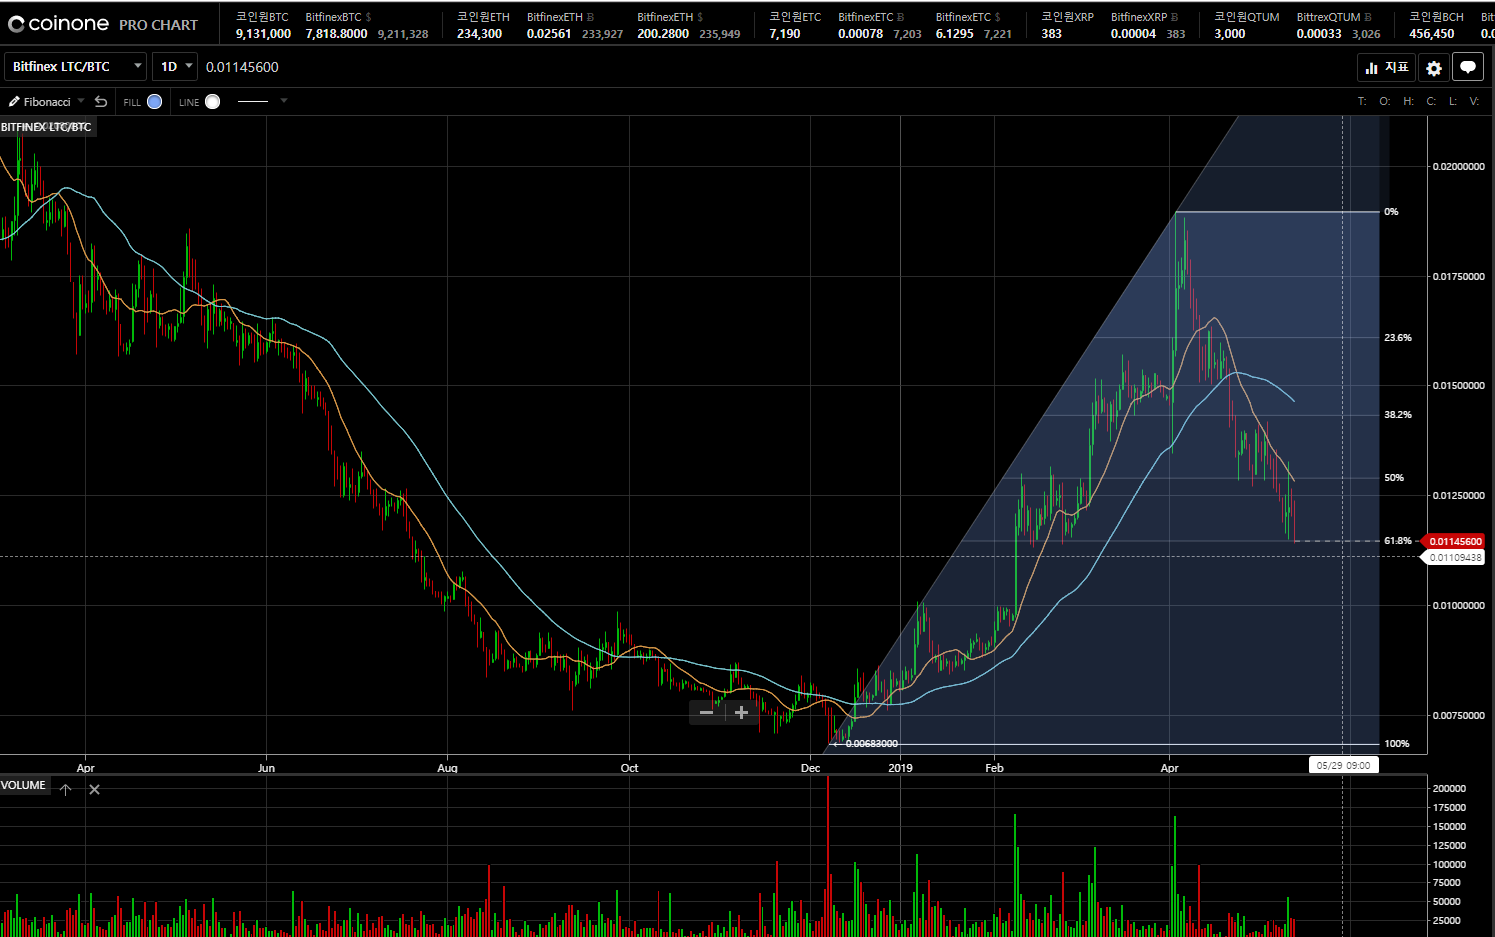Click the coinone logo

point(59,24)
